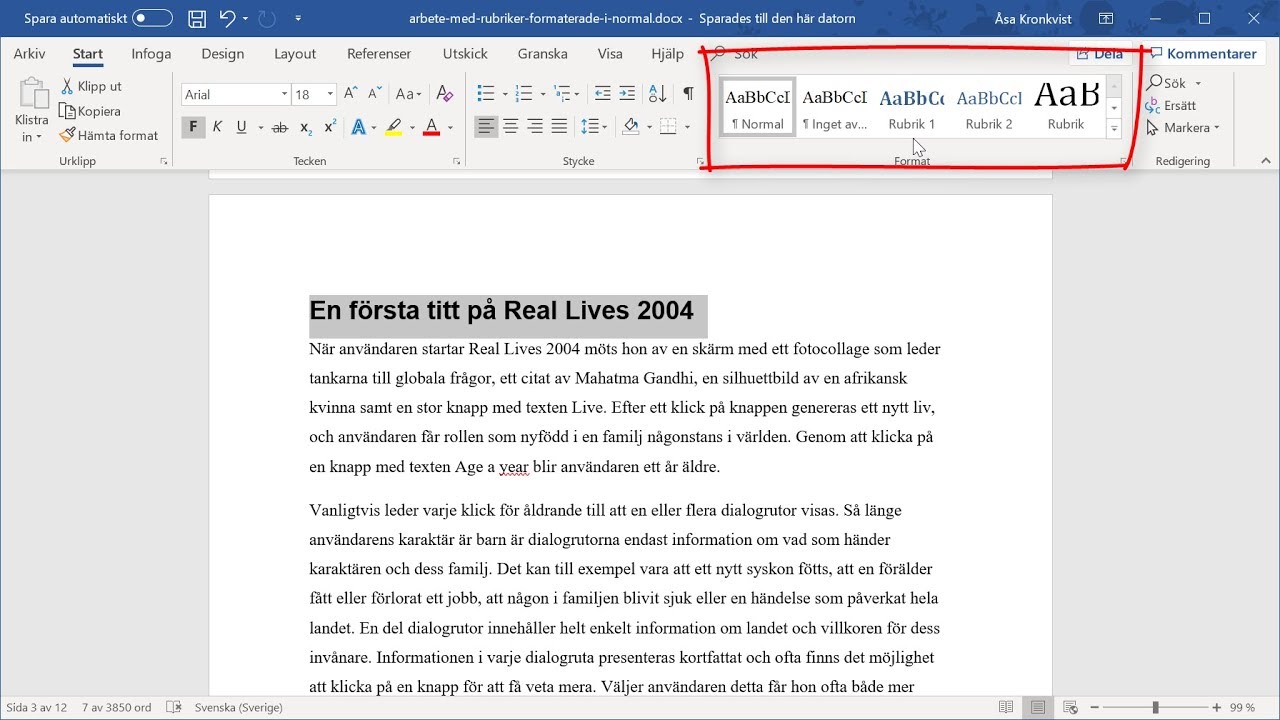Image resolution: width=1280 pixels, height=720 pixels.
Task: Click Kopiera (copy)
Action: click(x=90, y=111)
